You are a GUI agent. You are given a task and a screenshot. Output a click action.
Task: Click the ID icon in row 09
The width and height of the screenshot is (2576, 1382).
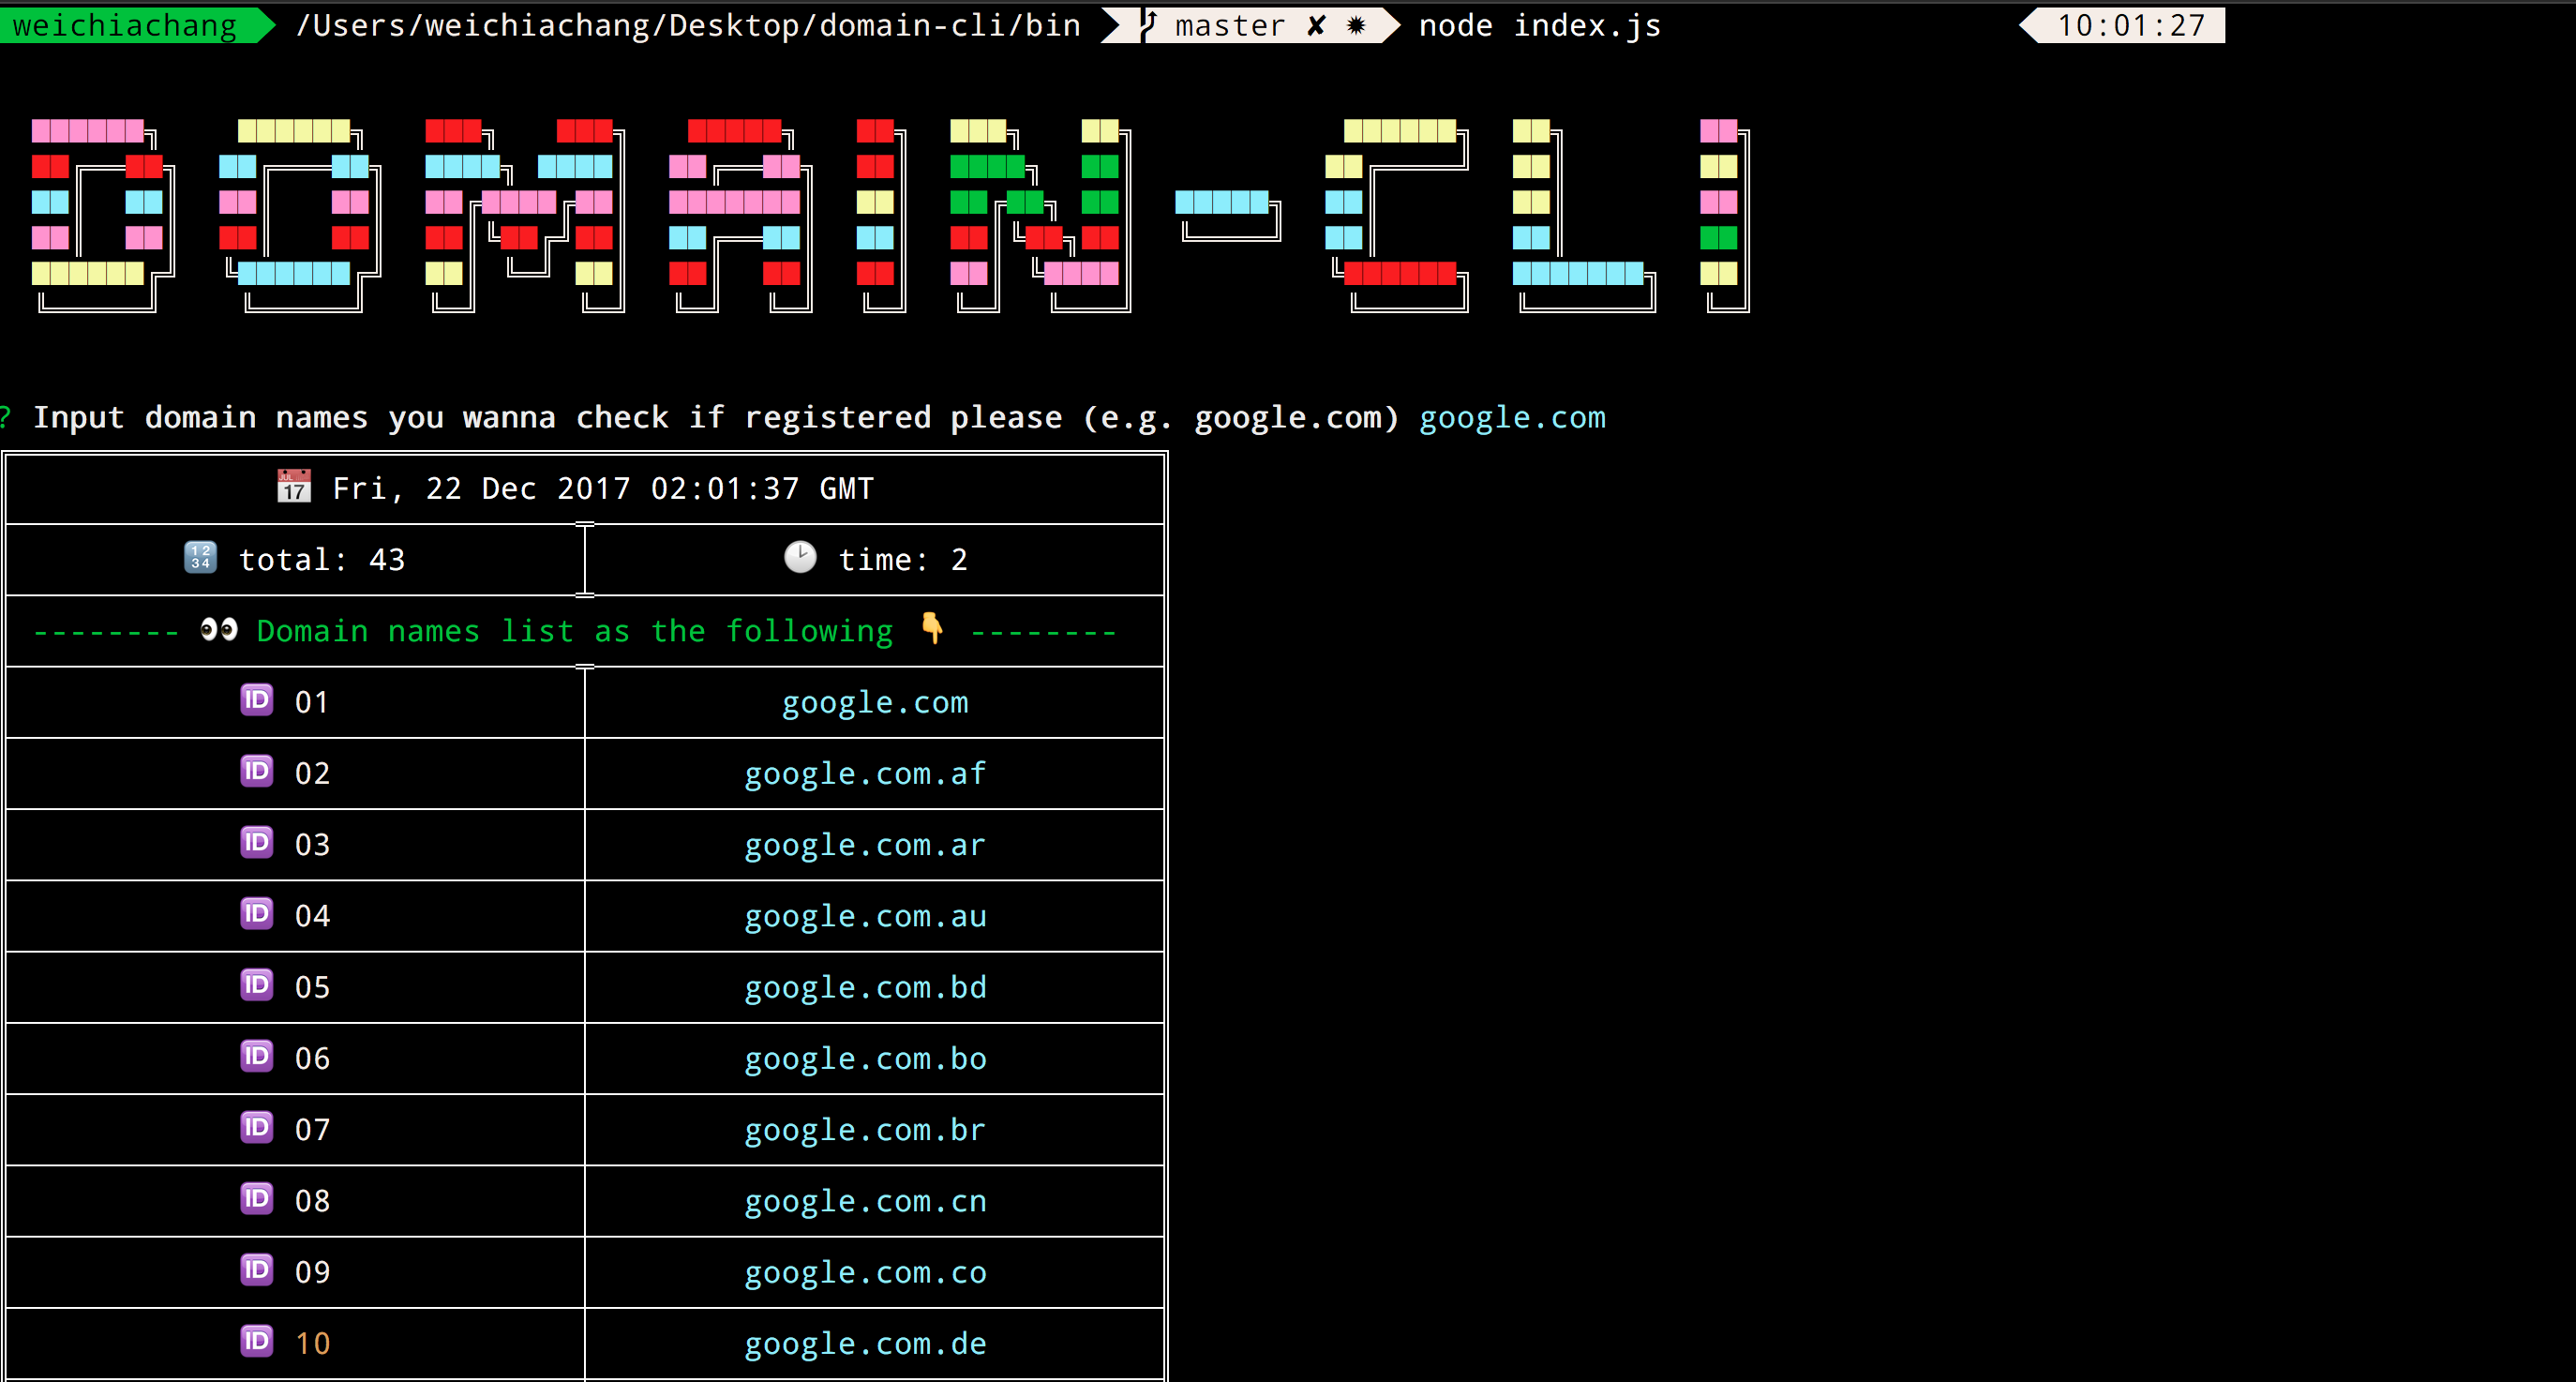[x=257, y=1270]
